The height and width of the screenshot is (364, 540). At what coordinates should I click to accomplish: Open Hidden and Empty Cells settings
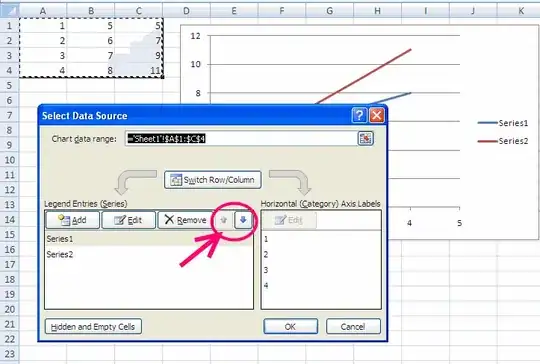[x=93, y=326]
